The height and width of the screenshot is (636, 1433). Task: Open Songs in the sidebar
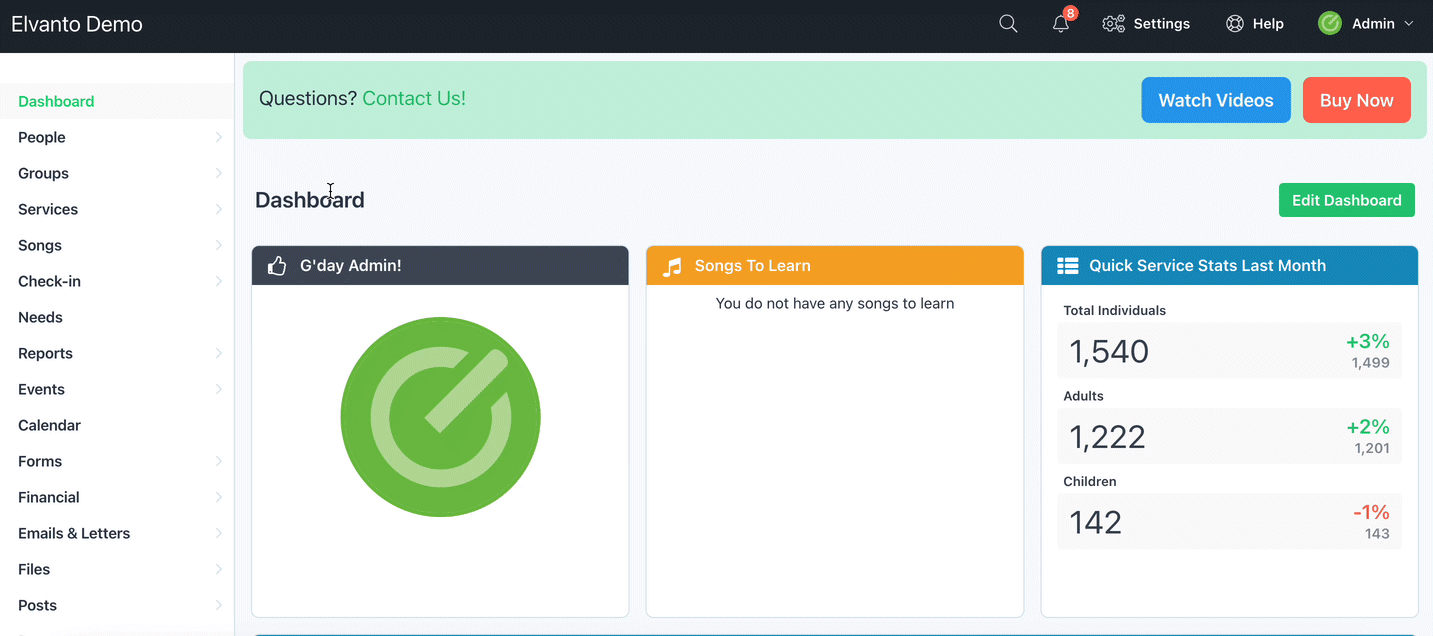117,245
